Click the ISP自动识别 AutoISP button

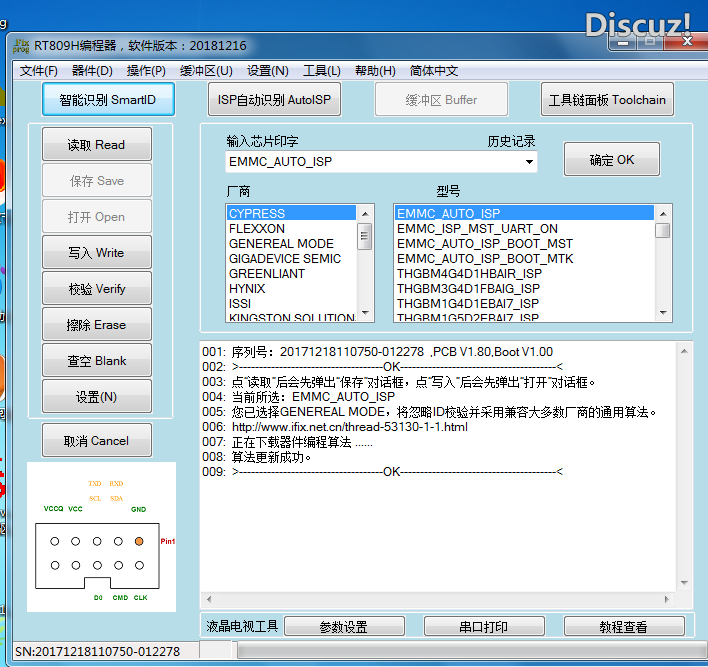274,99
